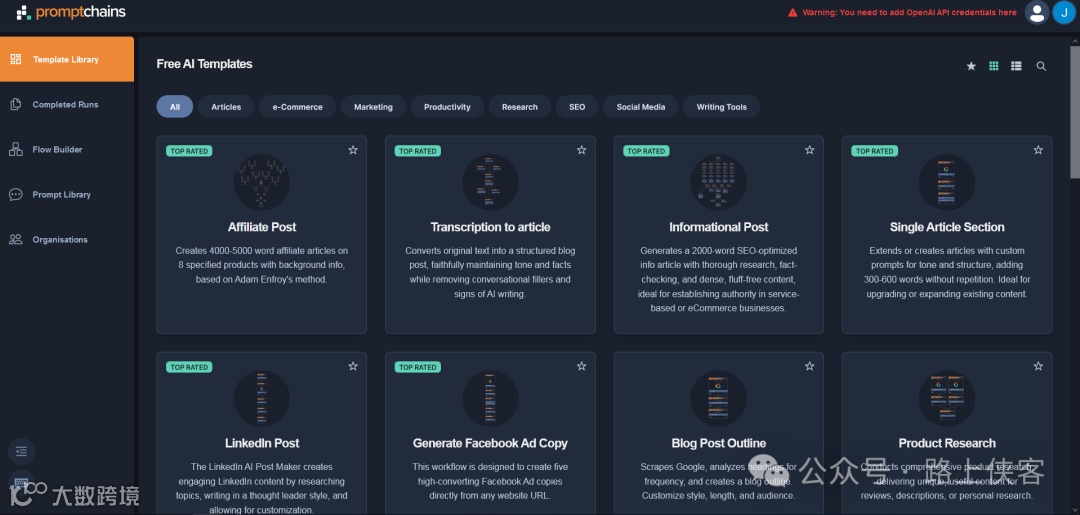Open the template search magnifier
1080x515 pixels.
coord(1041,66)
